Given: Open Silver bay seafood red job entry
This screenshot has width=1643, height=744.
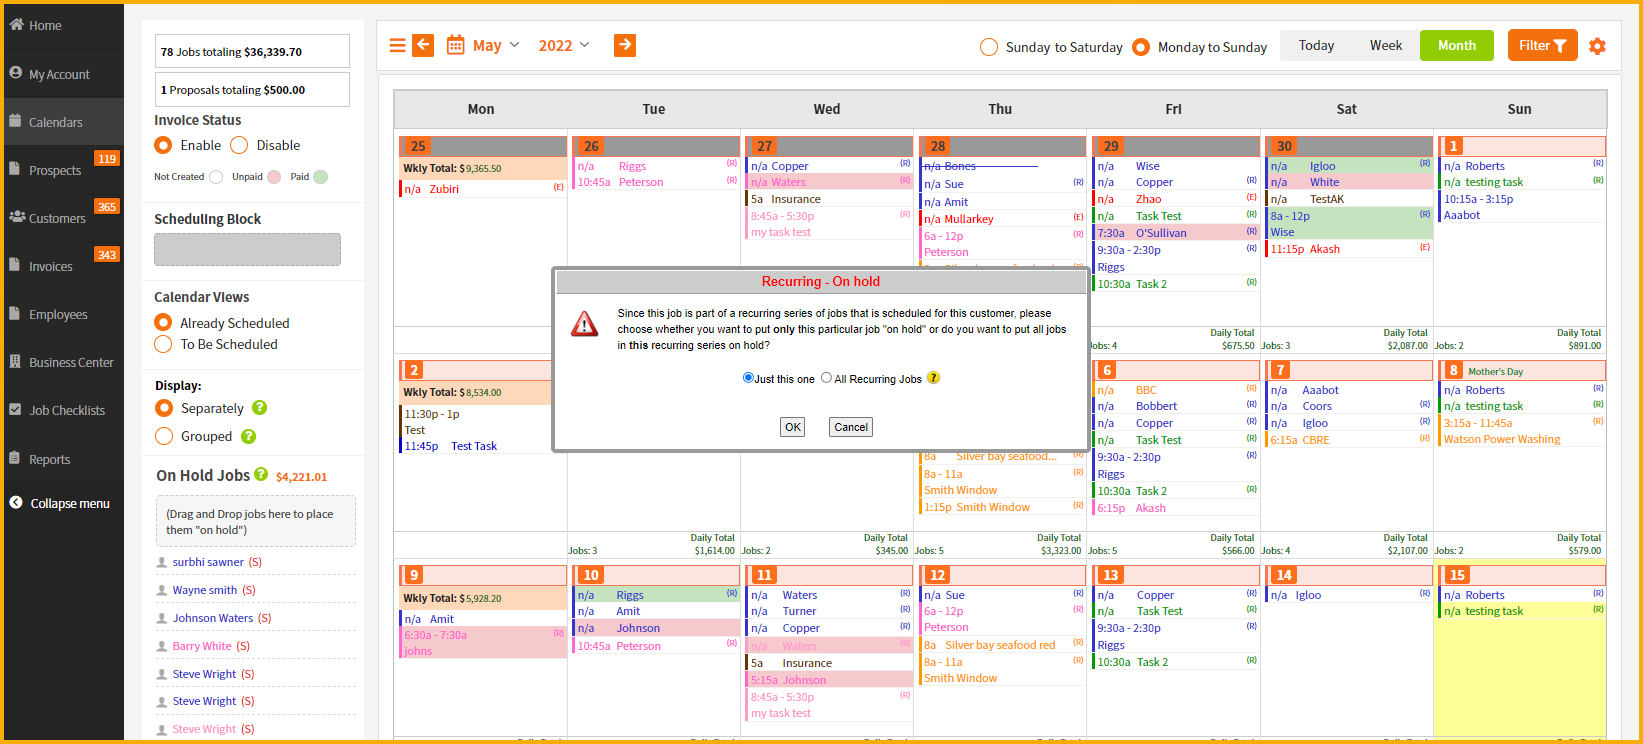Looking at the screenshot, I should [1002, 645].
